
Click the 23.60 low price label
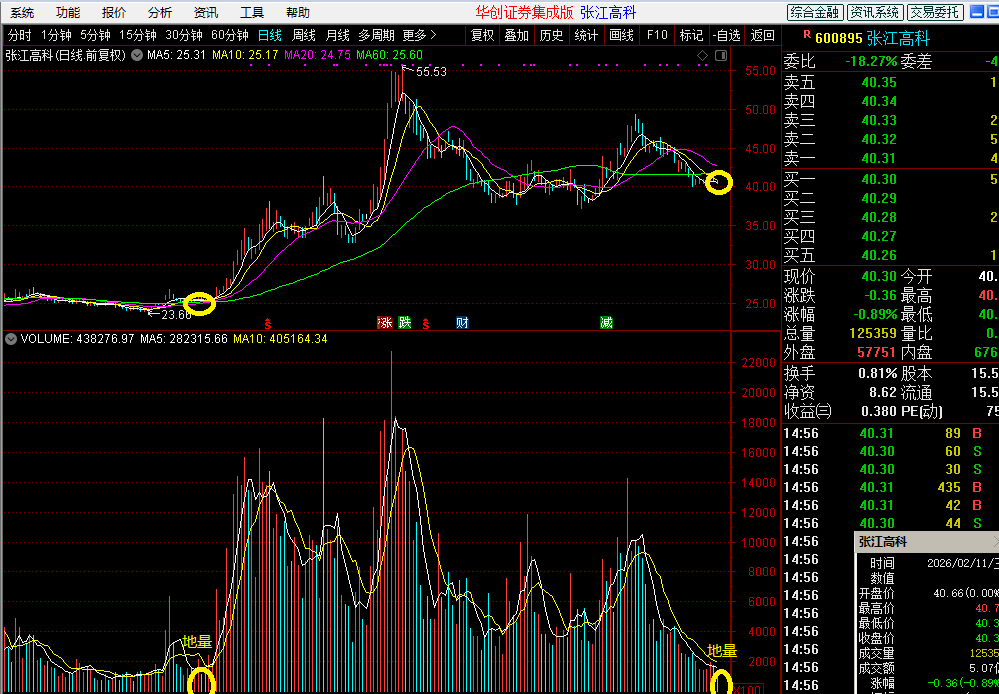pyautogui.click(x=175, y=314)
